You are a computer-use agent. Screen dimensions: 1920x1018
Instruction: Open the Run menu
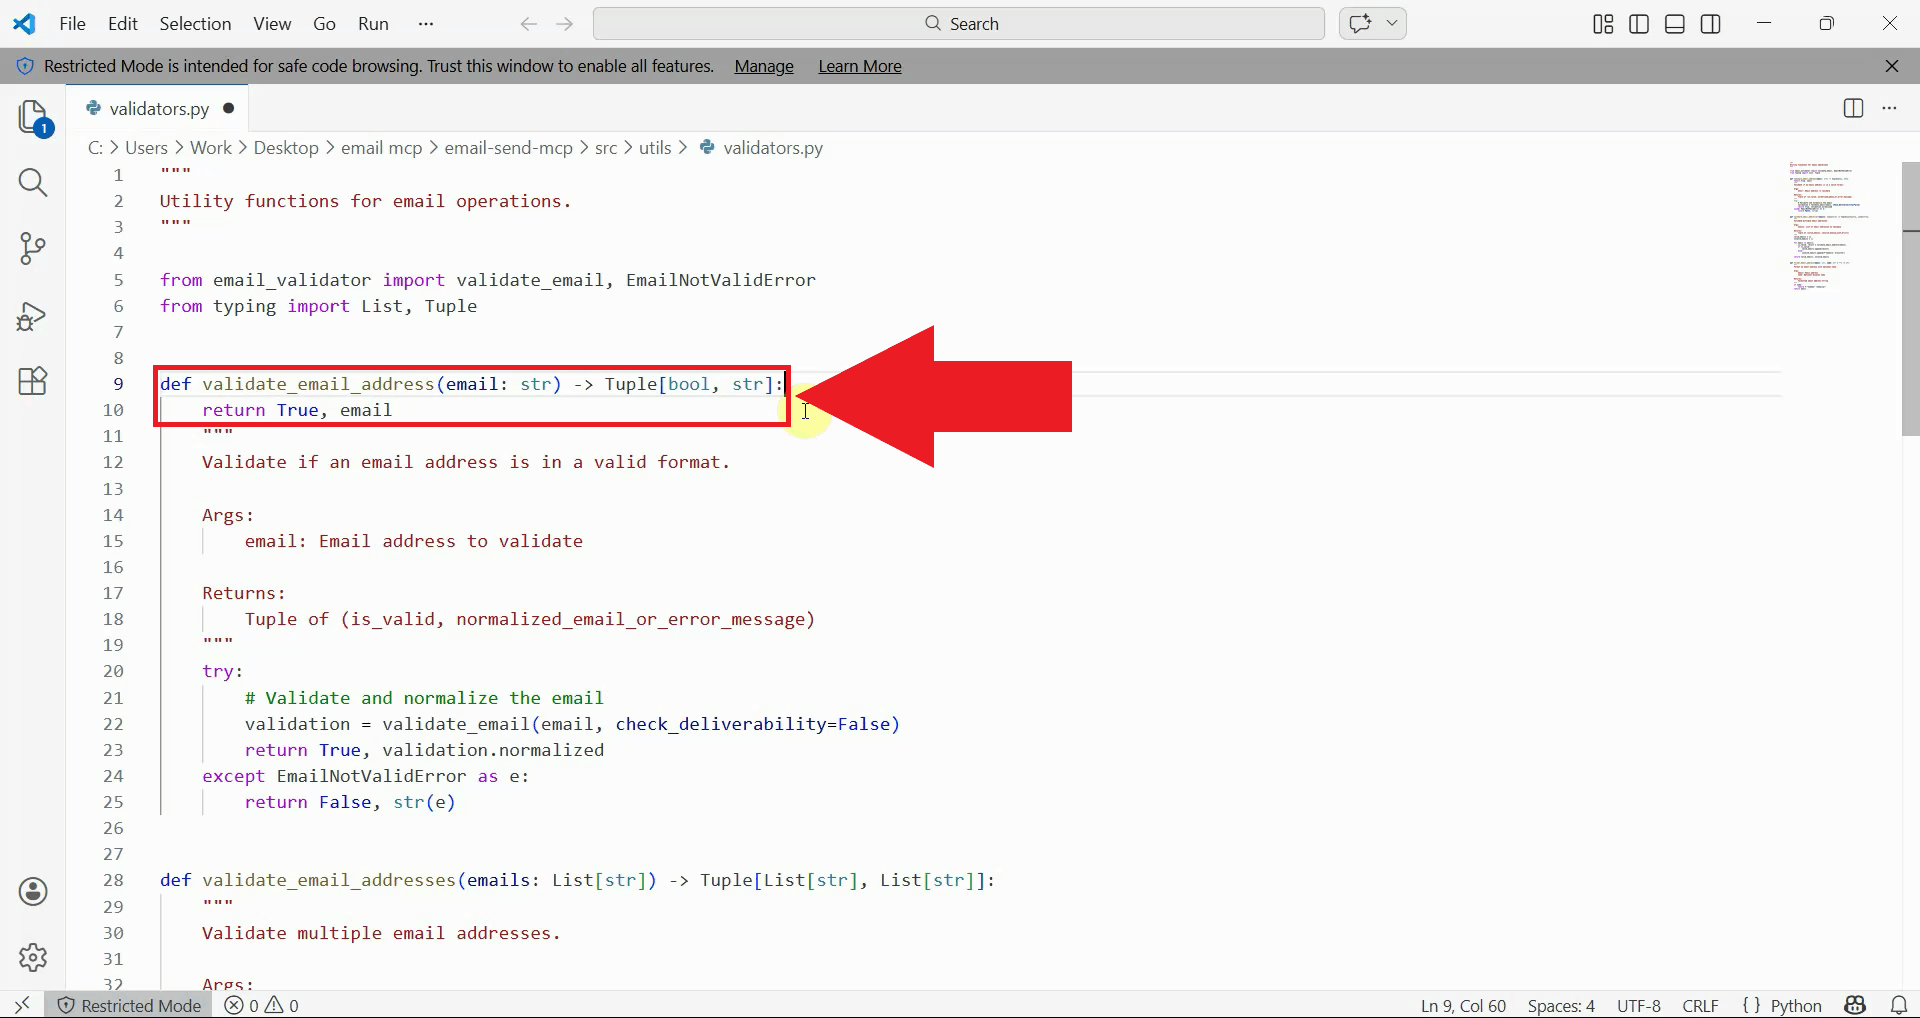[373, 23]
